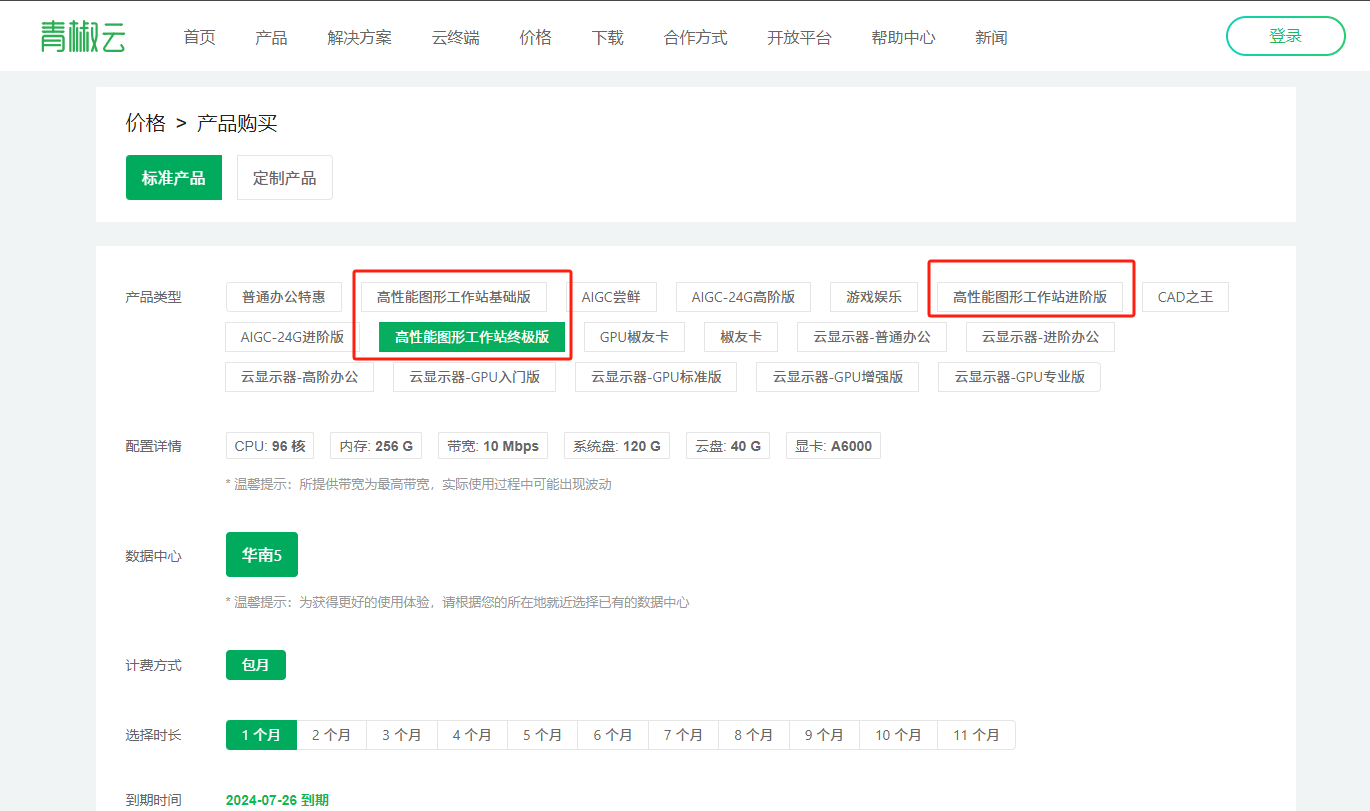The height and width of the screenshot is (811, 1370).
Task: Switch to the 定制产品 tab
Action: tap(285, 178)
